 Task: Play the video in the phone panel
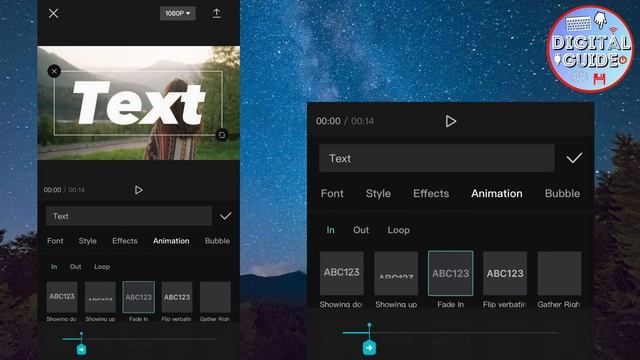tap(139, 190)
